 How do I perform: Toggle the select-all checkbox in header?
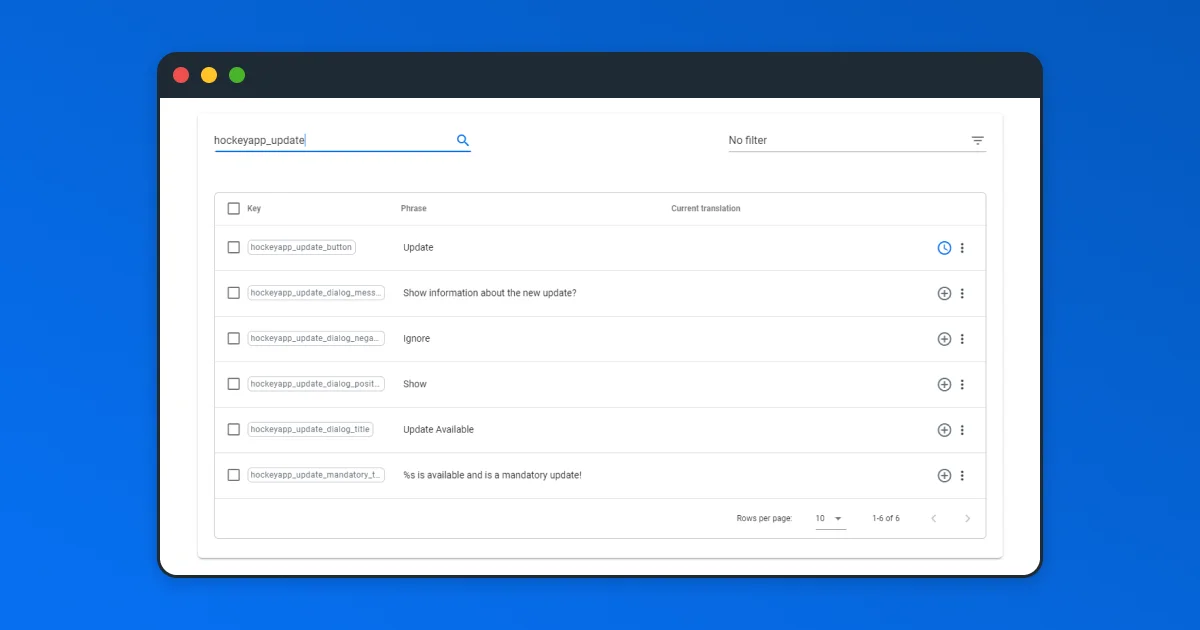click(x=234, y=209)
